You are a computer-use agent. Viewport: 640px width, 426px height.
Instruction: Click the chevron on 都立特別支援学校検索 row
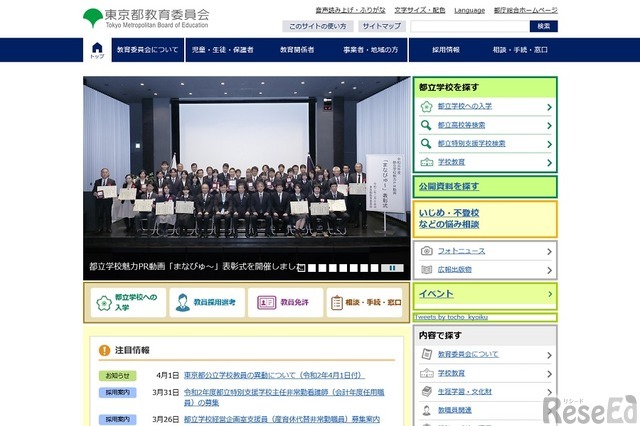pos(549,144)
